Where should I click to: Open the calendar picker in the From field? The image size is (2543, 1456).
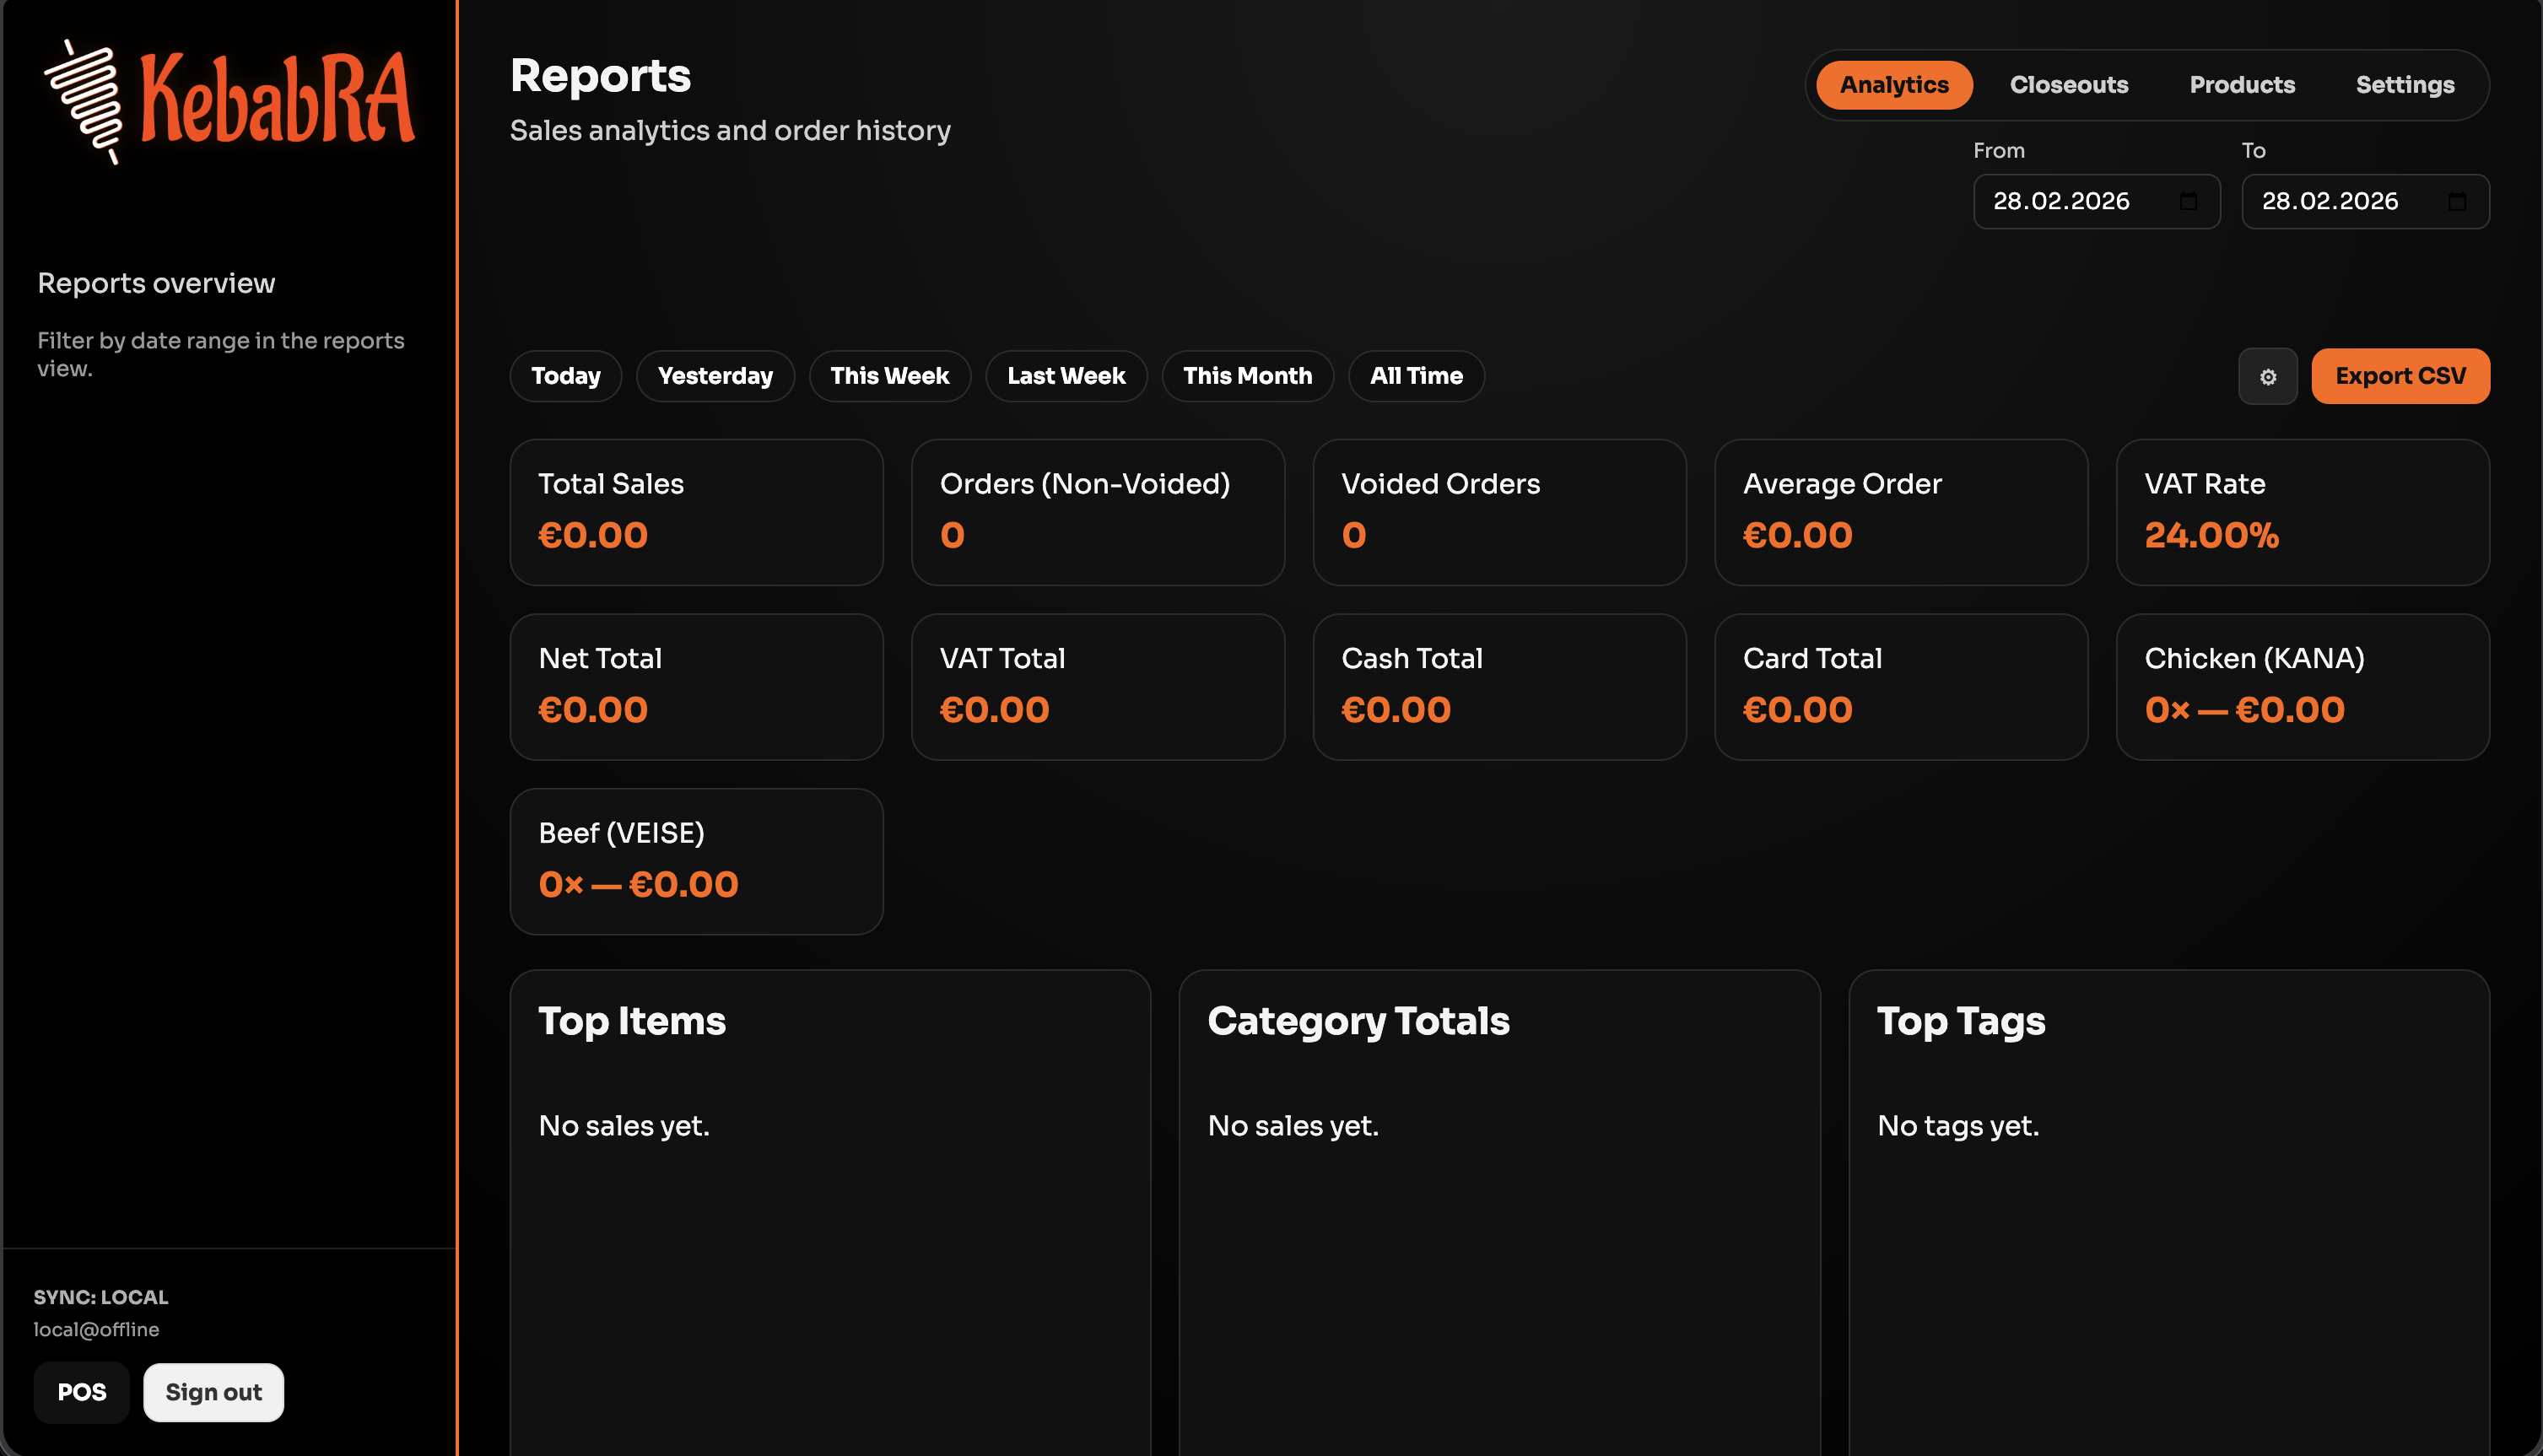coord(2190,201)
